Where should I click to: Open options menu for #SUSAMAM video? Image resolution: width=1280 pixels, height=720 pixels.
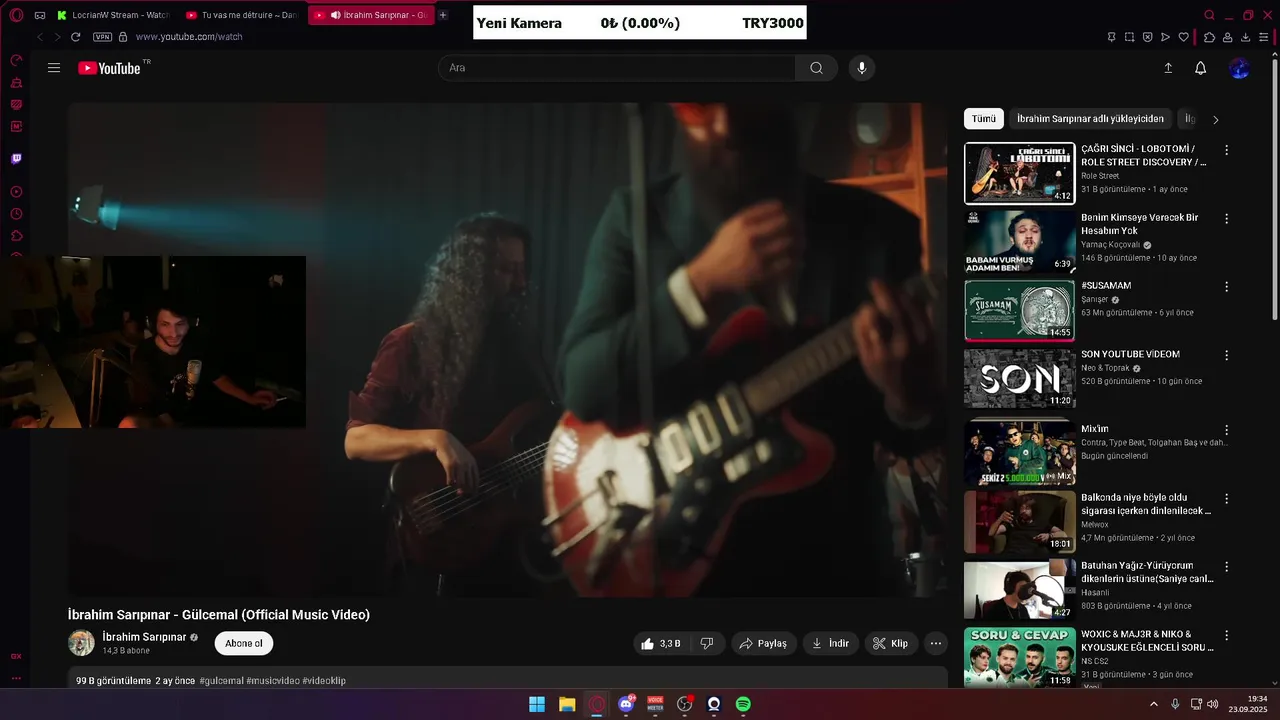(x=1227, y=287)
